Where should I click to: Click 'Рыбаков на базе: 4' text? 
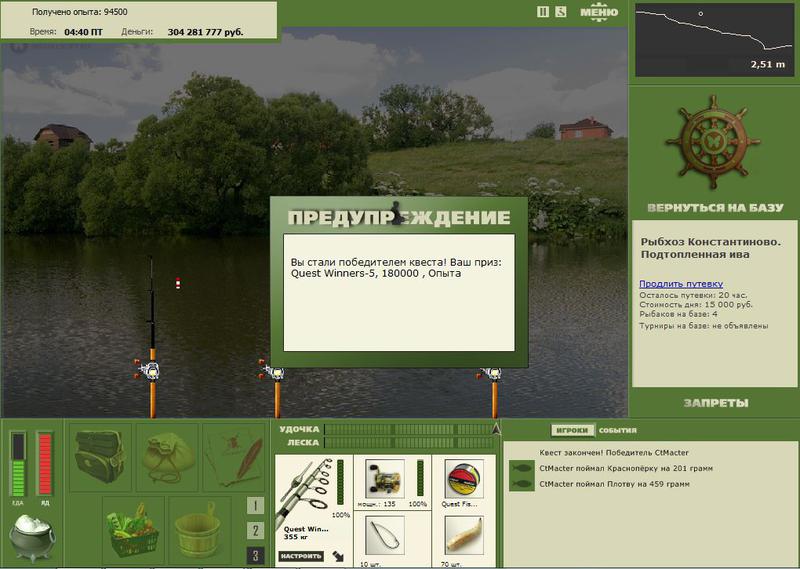click(x=678, y=314)
